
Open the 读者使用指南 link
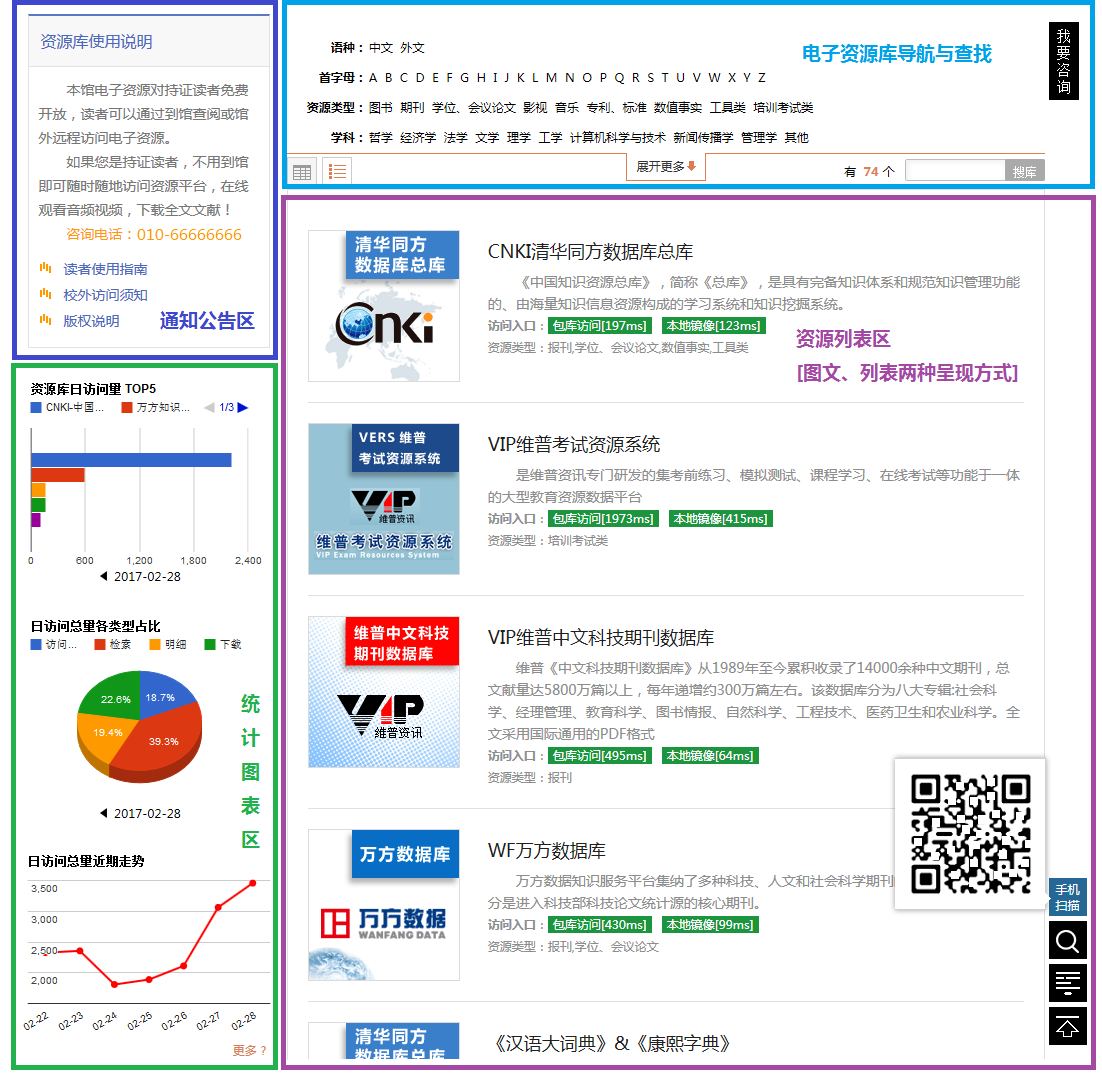point(105,269)
